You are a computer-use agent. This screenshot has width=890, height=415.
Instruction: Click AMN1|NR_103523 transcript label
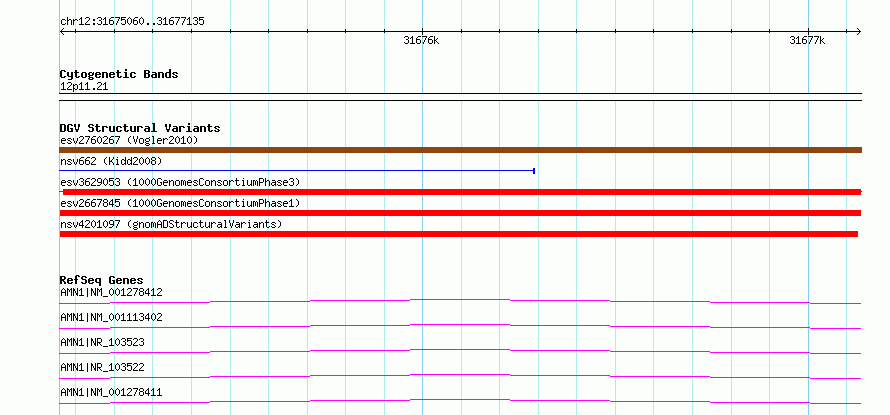point(102,342)
